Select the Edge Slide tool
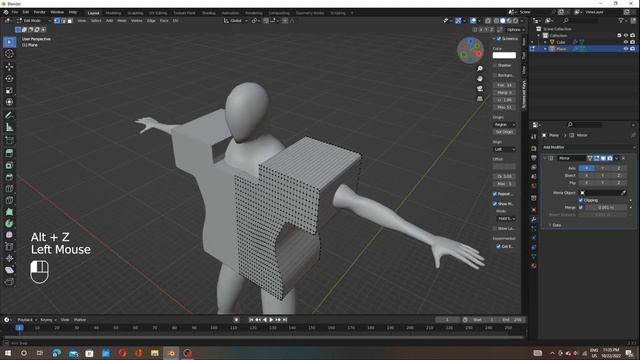 (9, 247)
